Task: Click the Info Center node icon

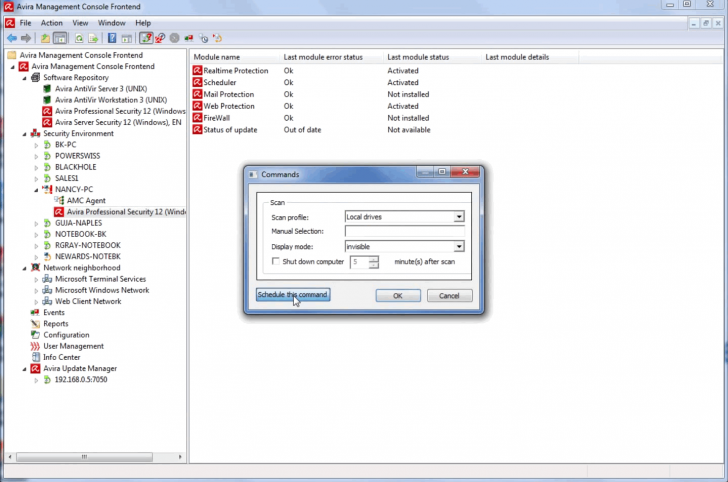Action: pyautogui.click(x=35, y=357)
